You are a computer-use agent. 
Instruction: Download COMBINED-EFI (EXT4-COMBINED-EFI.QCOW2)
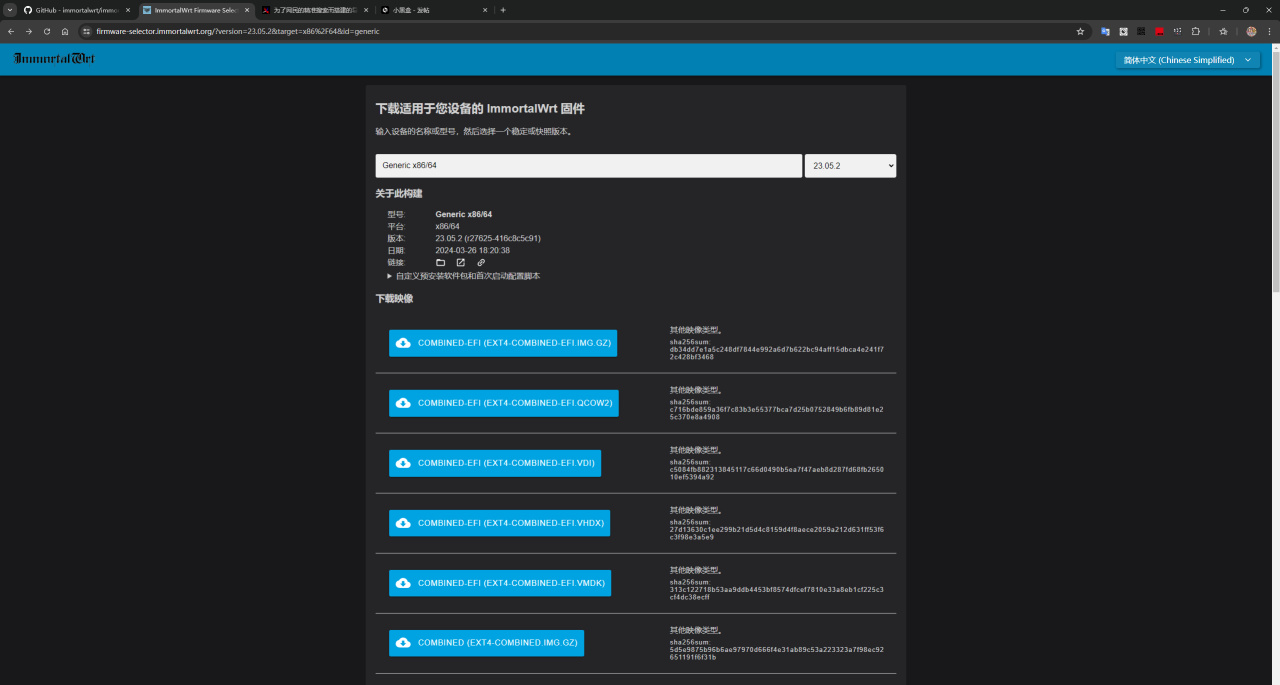point(504,403)
